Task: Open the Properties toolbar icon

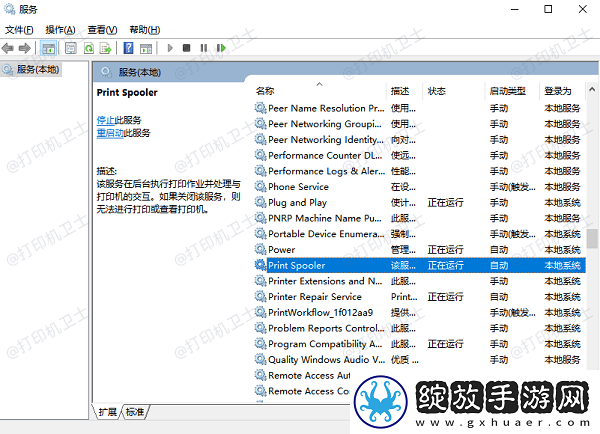Action: [71, 48]
